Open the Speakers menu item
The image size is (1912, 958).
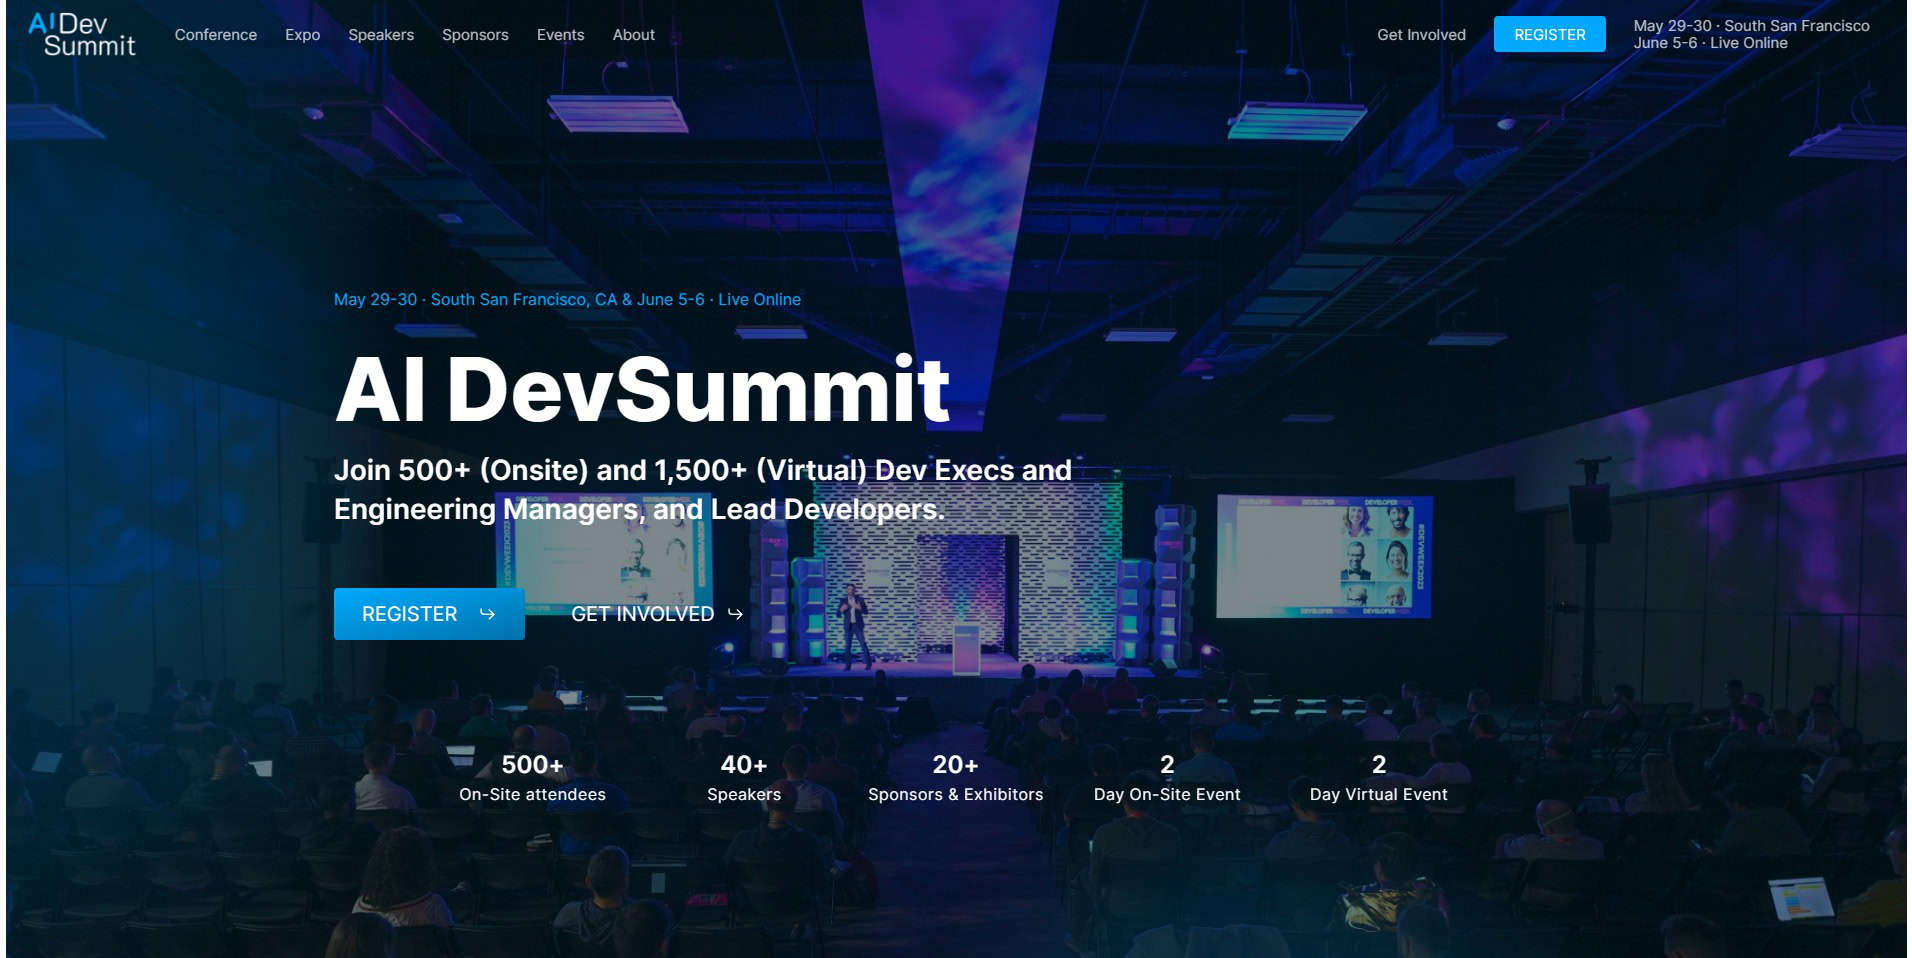pos(381,35)
